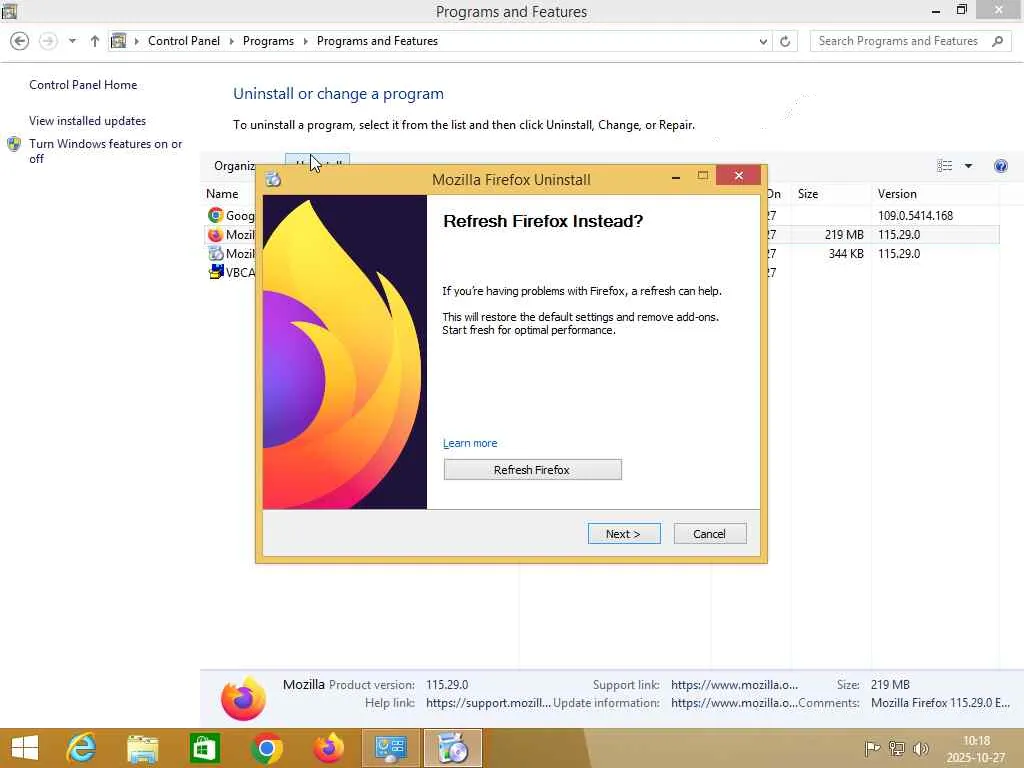
Task: Open recent locations dropdown arrow
Action: click(72, 41)
